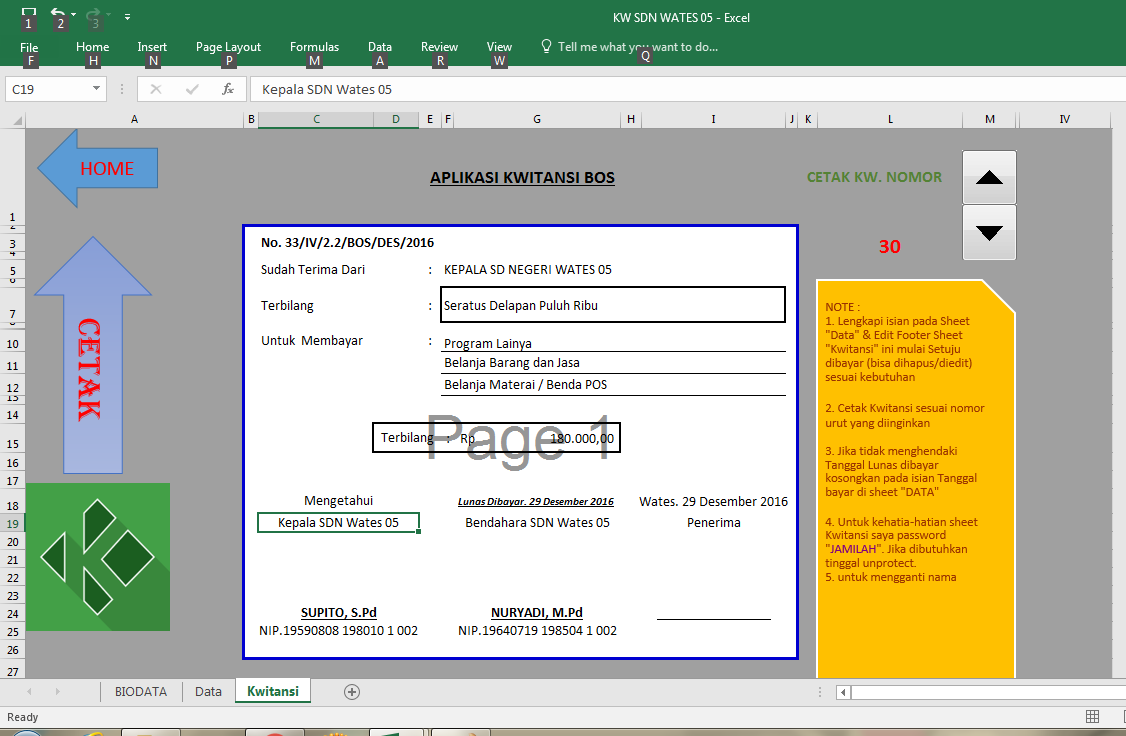Viewport: 1126px width, 736px height.
Task: Click the Lunas Dibayar. 29 Desember 2016 text
Action: pos(536,502)
